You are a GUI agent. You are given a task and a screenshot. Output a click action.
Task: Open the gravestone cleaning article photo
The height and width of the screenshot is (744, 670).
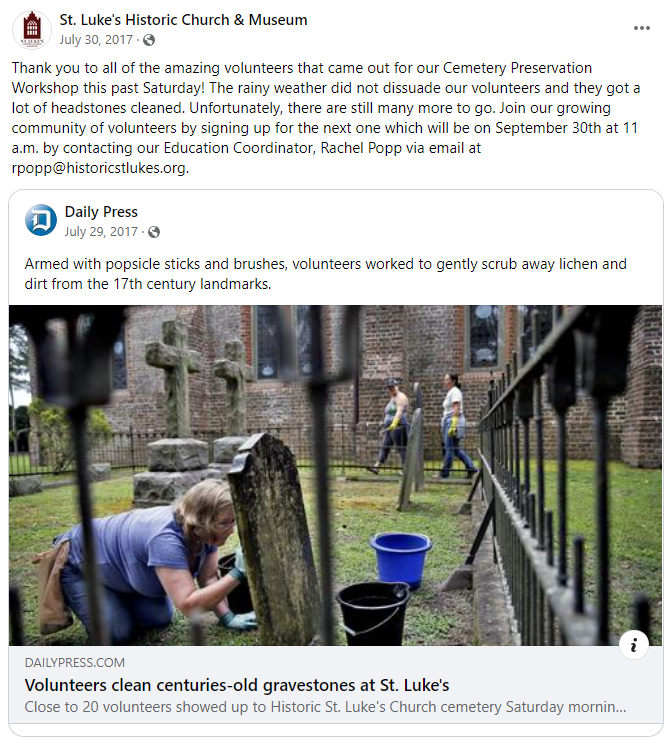click(x=336, y=475)
